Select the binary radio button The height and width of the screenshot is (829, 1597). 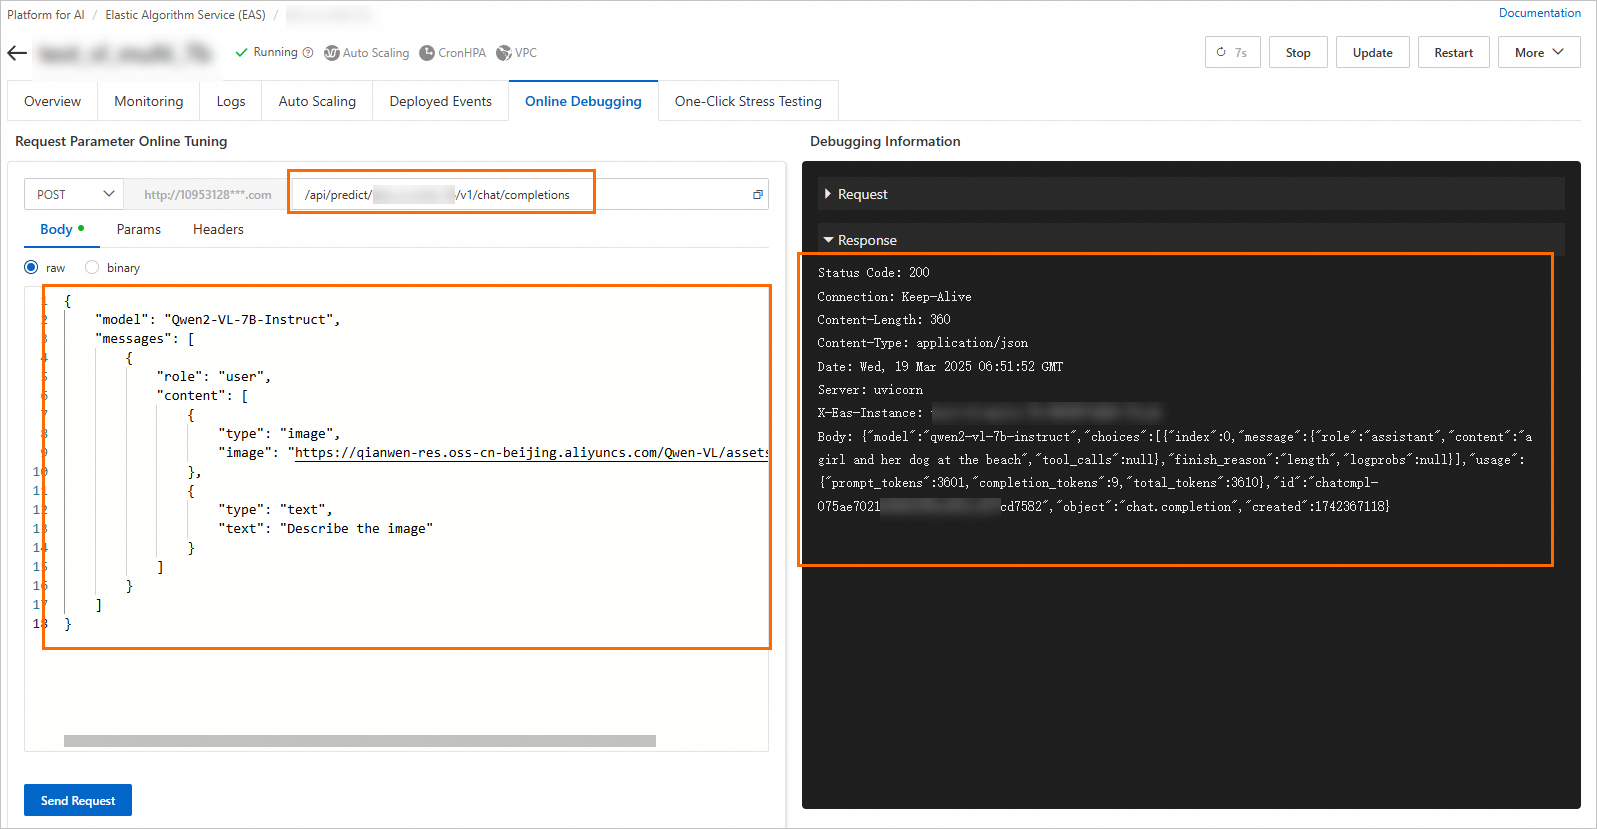92,267
